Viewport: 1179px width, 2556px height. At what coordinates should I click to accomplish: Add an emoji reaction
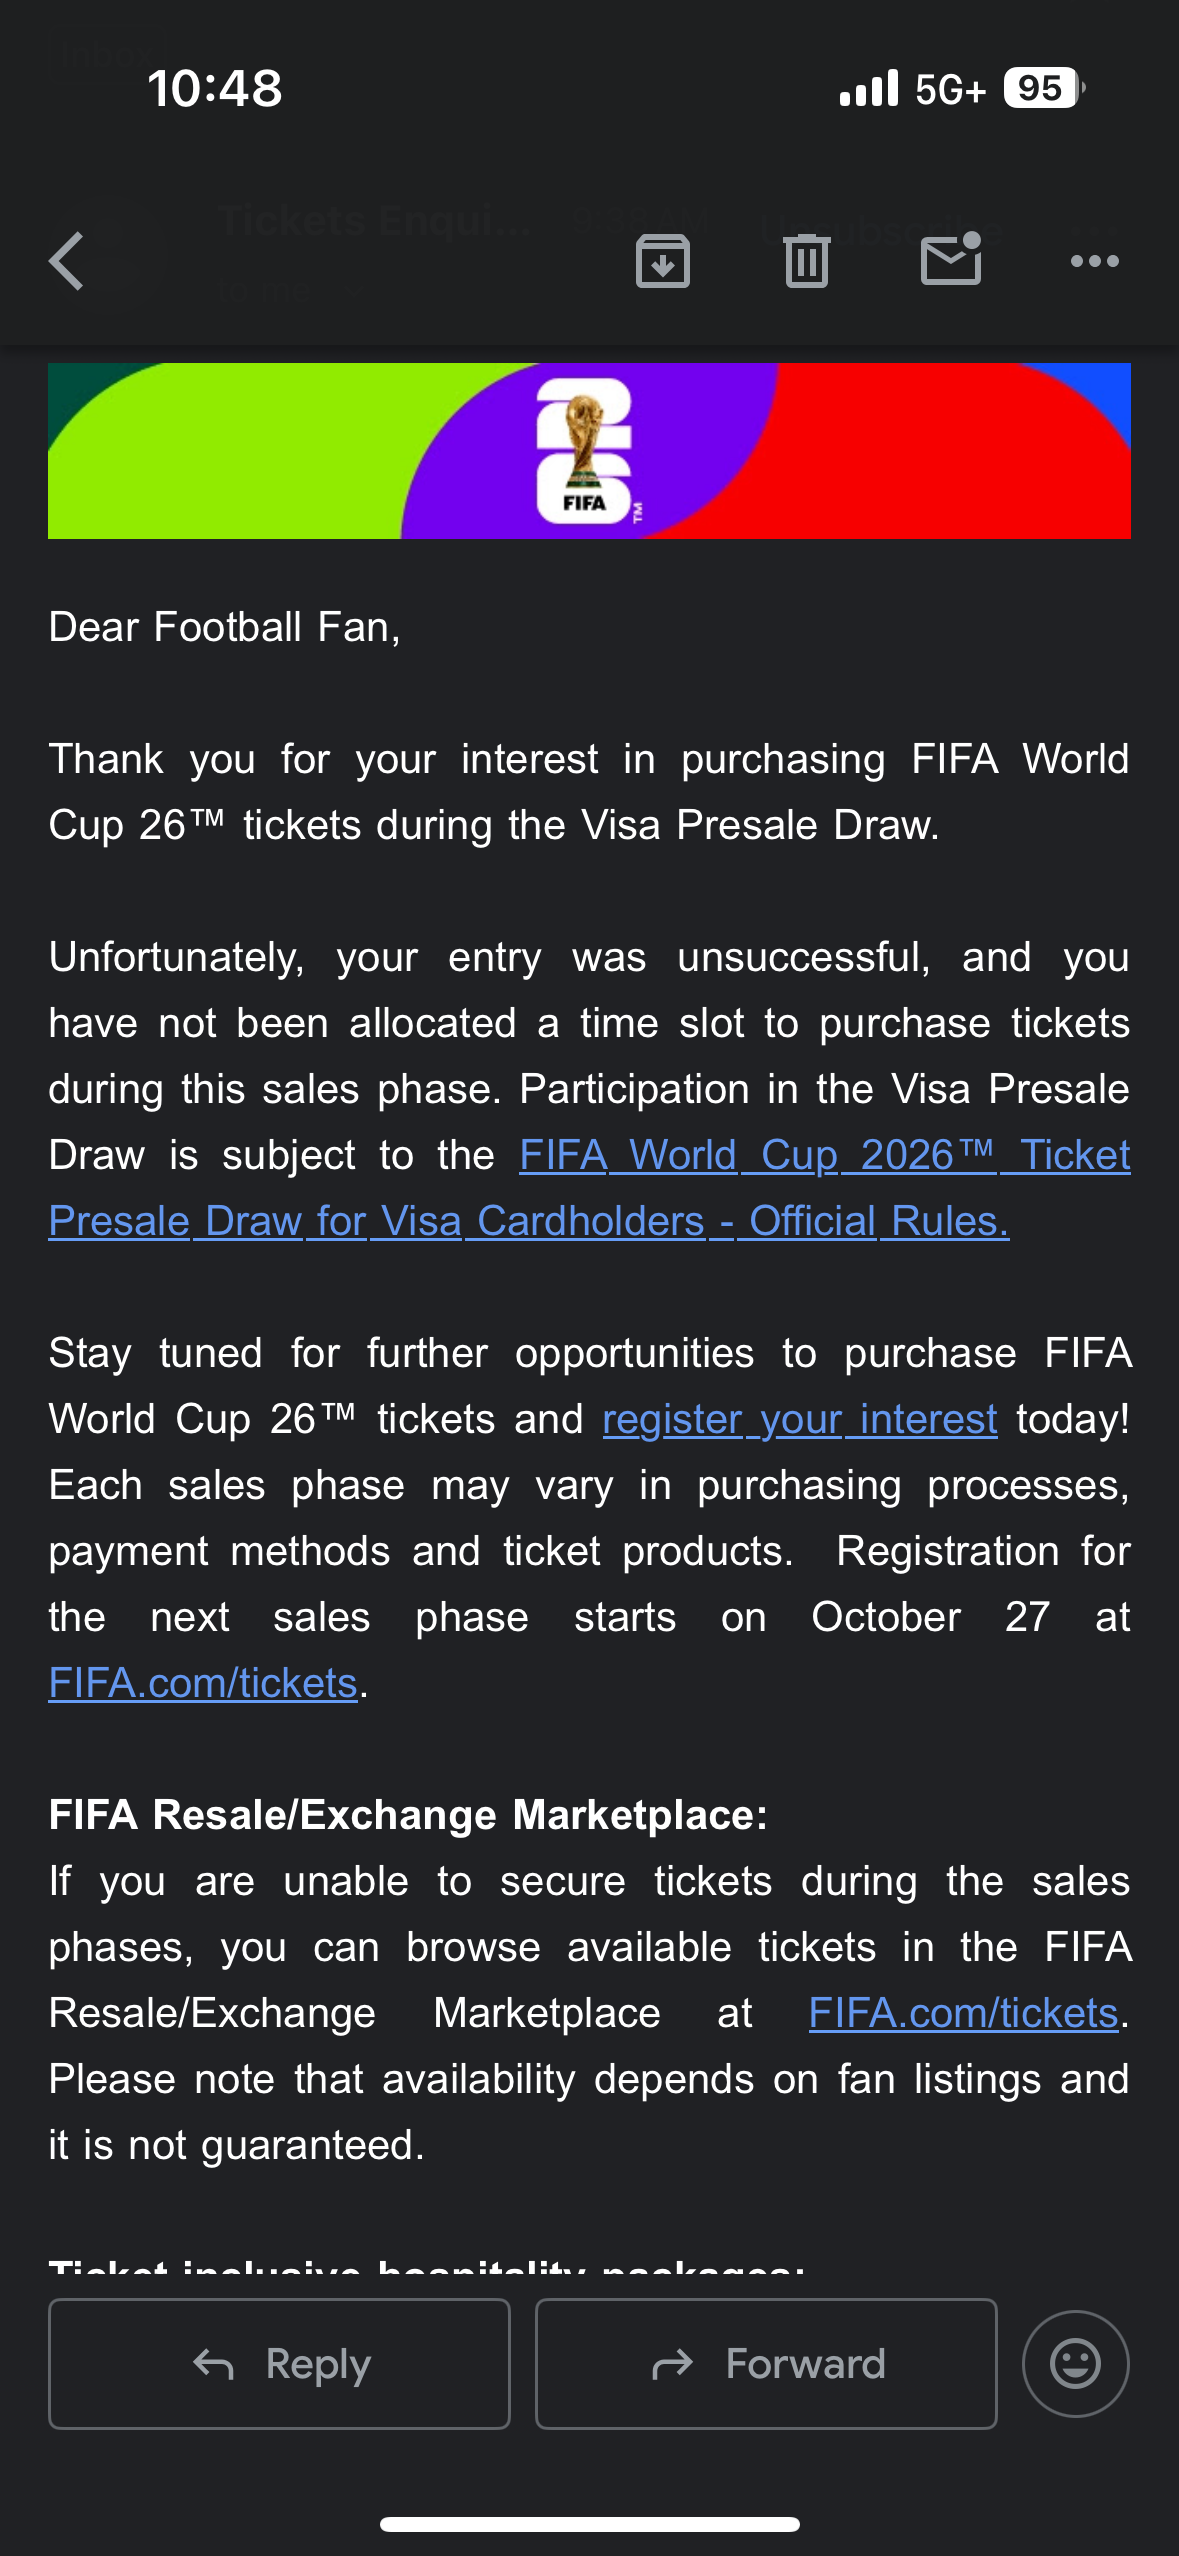click(1075, 2364)
